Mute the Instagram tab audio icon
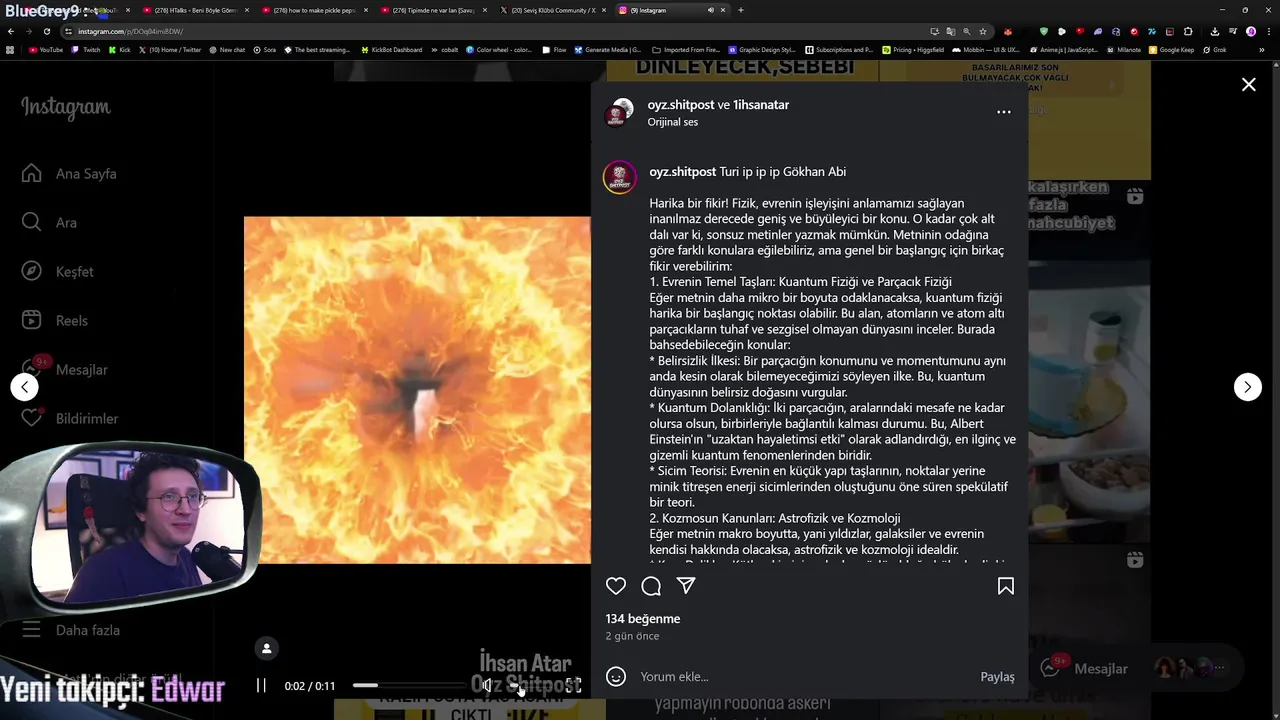 (x=711, y=10)
